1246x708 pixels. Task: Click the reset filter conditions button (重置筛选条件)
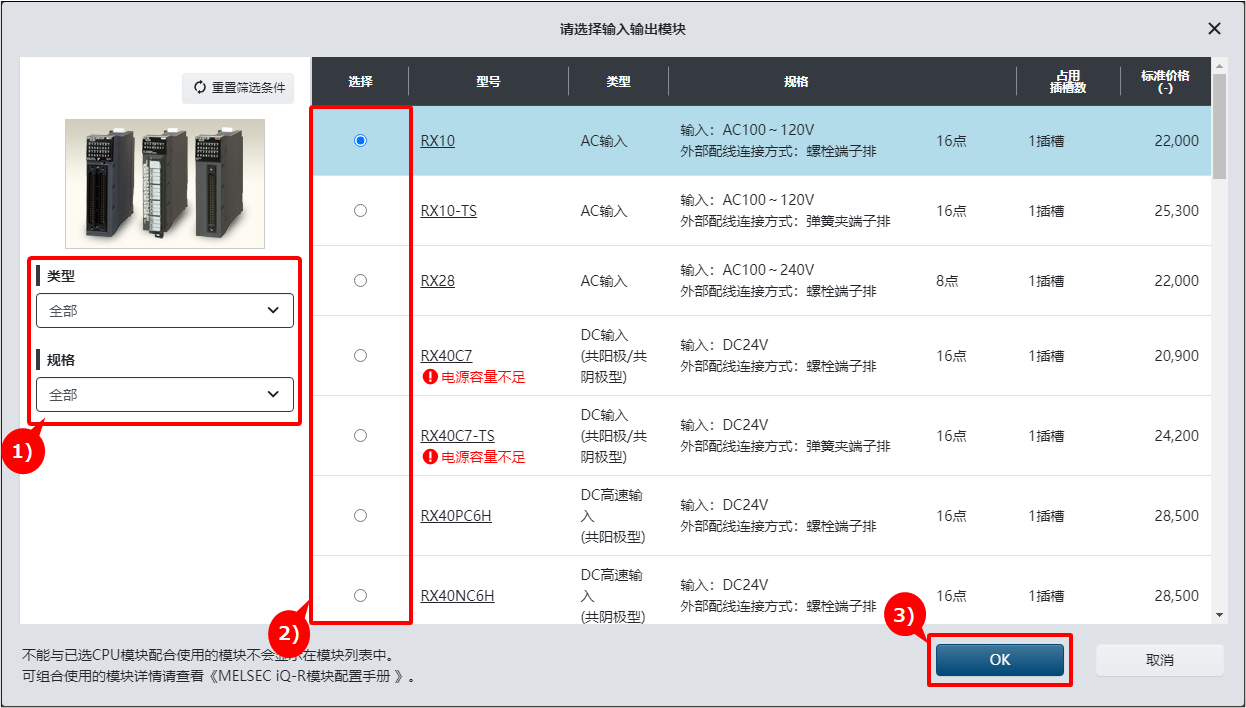pos(238,88)
